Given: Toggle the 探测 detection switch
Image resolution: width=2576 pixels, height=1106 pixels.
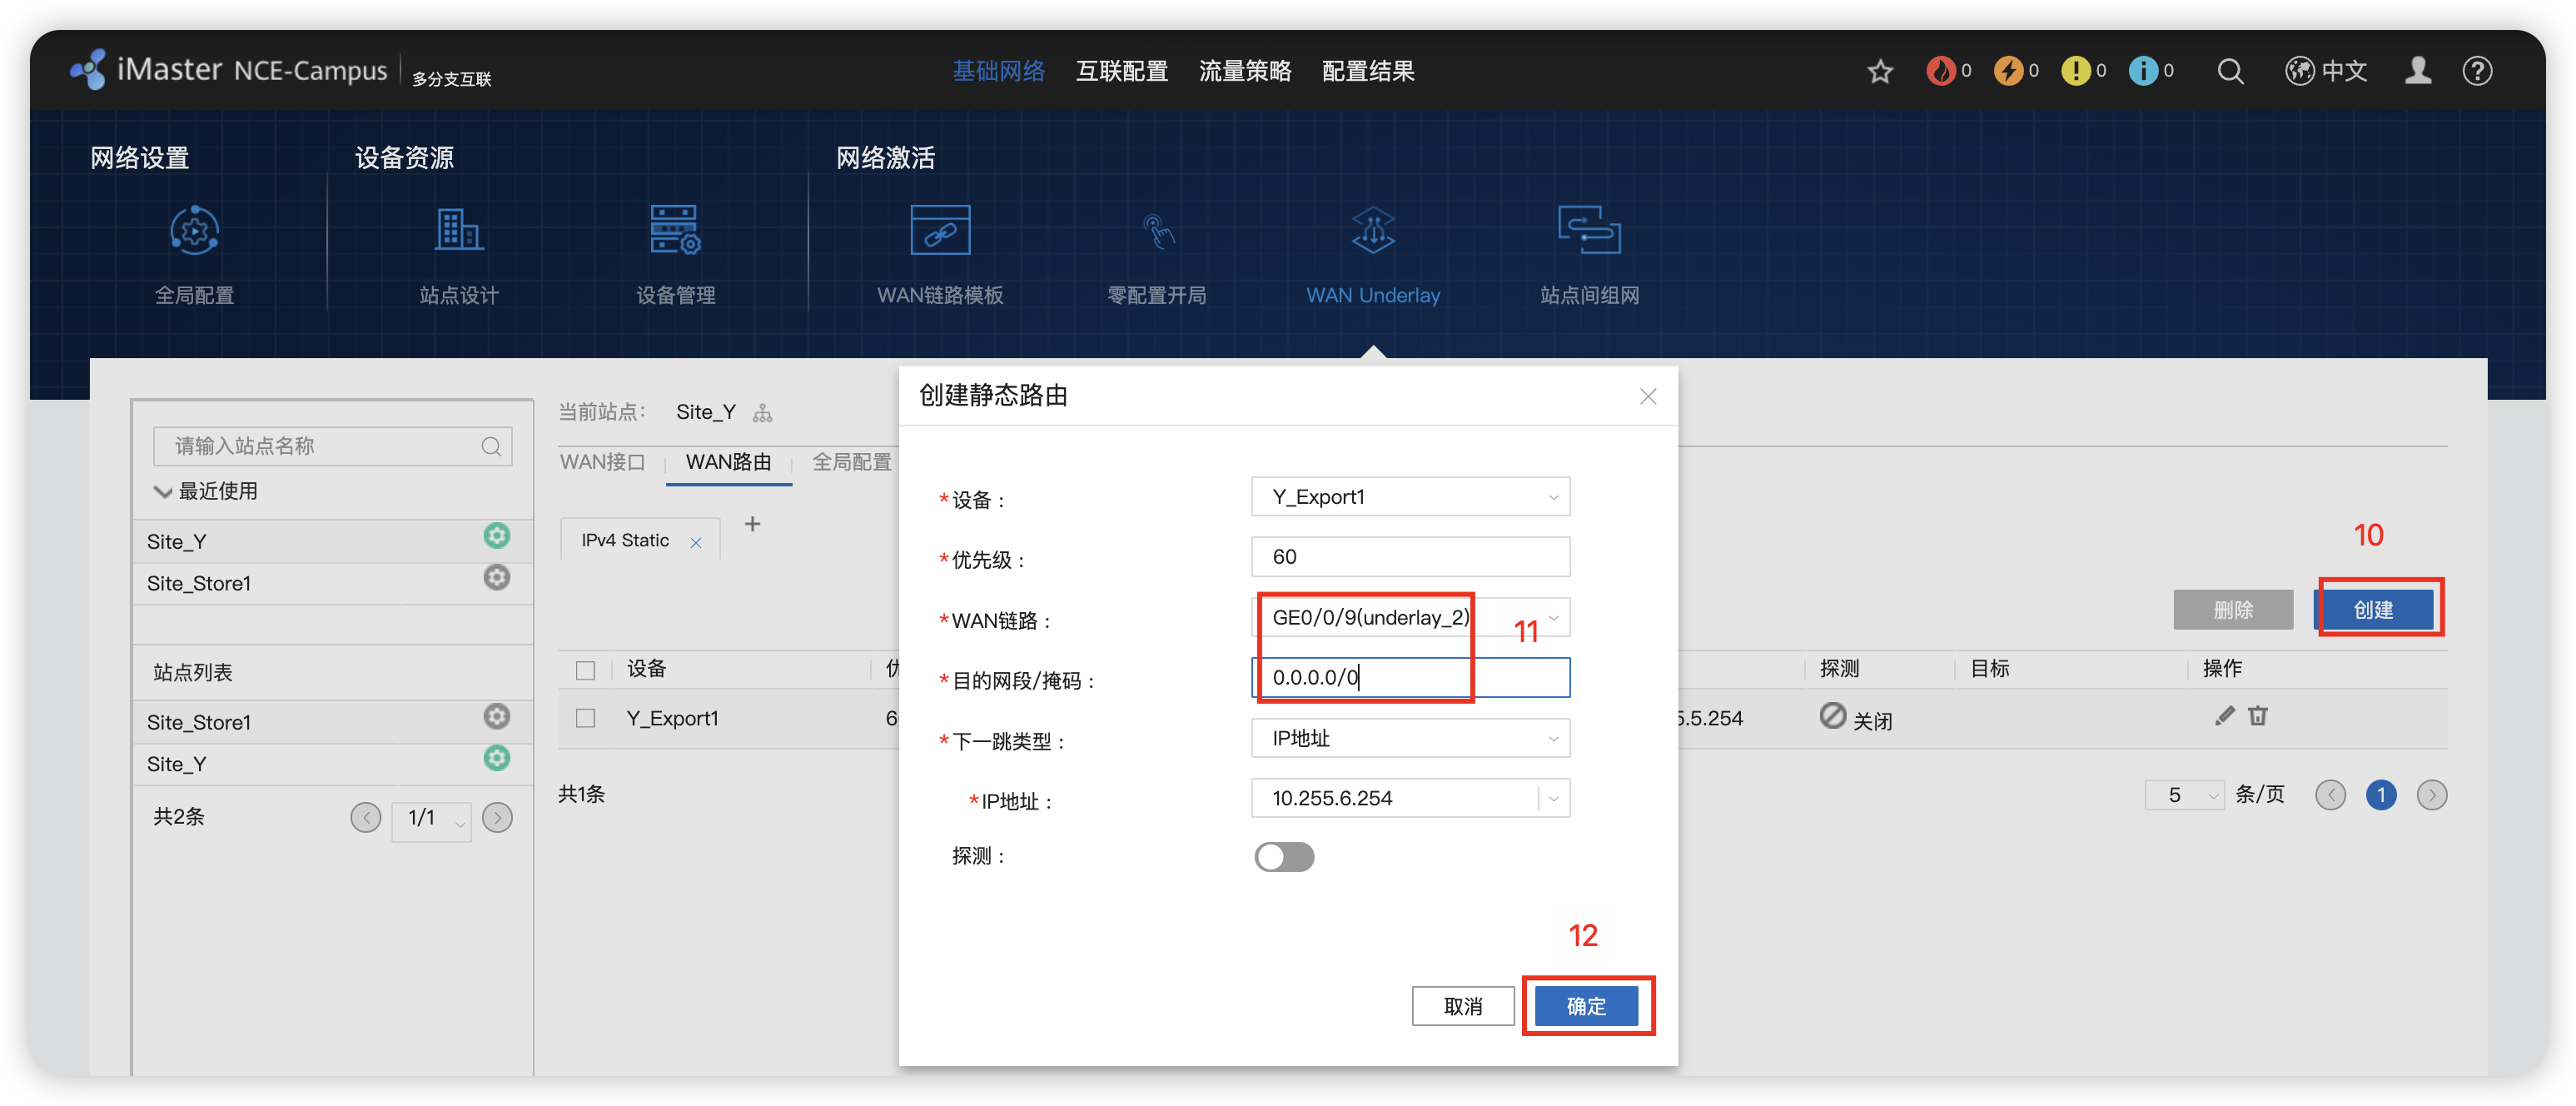Looking at the screenshot, I should coord(1284,857).
